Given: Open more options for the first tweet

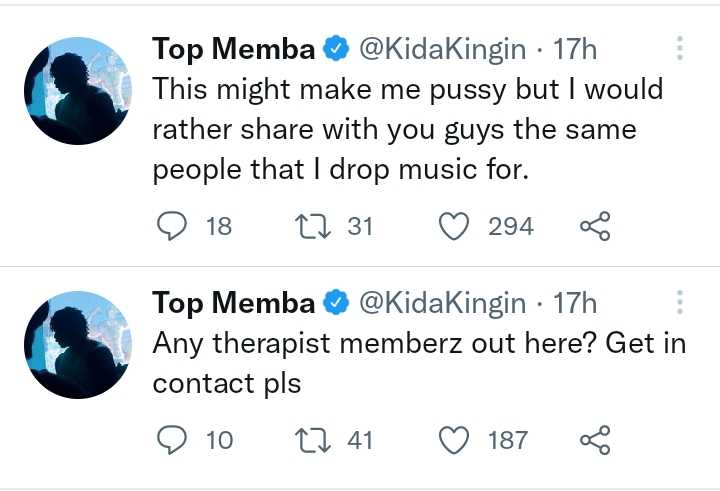Looking at the screenshot, I should point(680,49).
